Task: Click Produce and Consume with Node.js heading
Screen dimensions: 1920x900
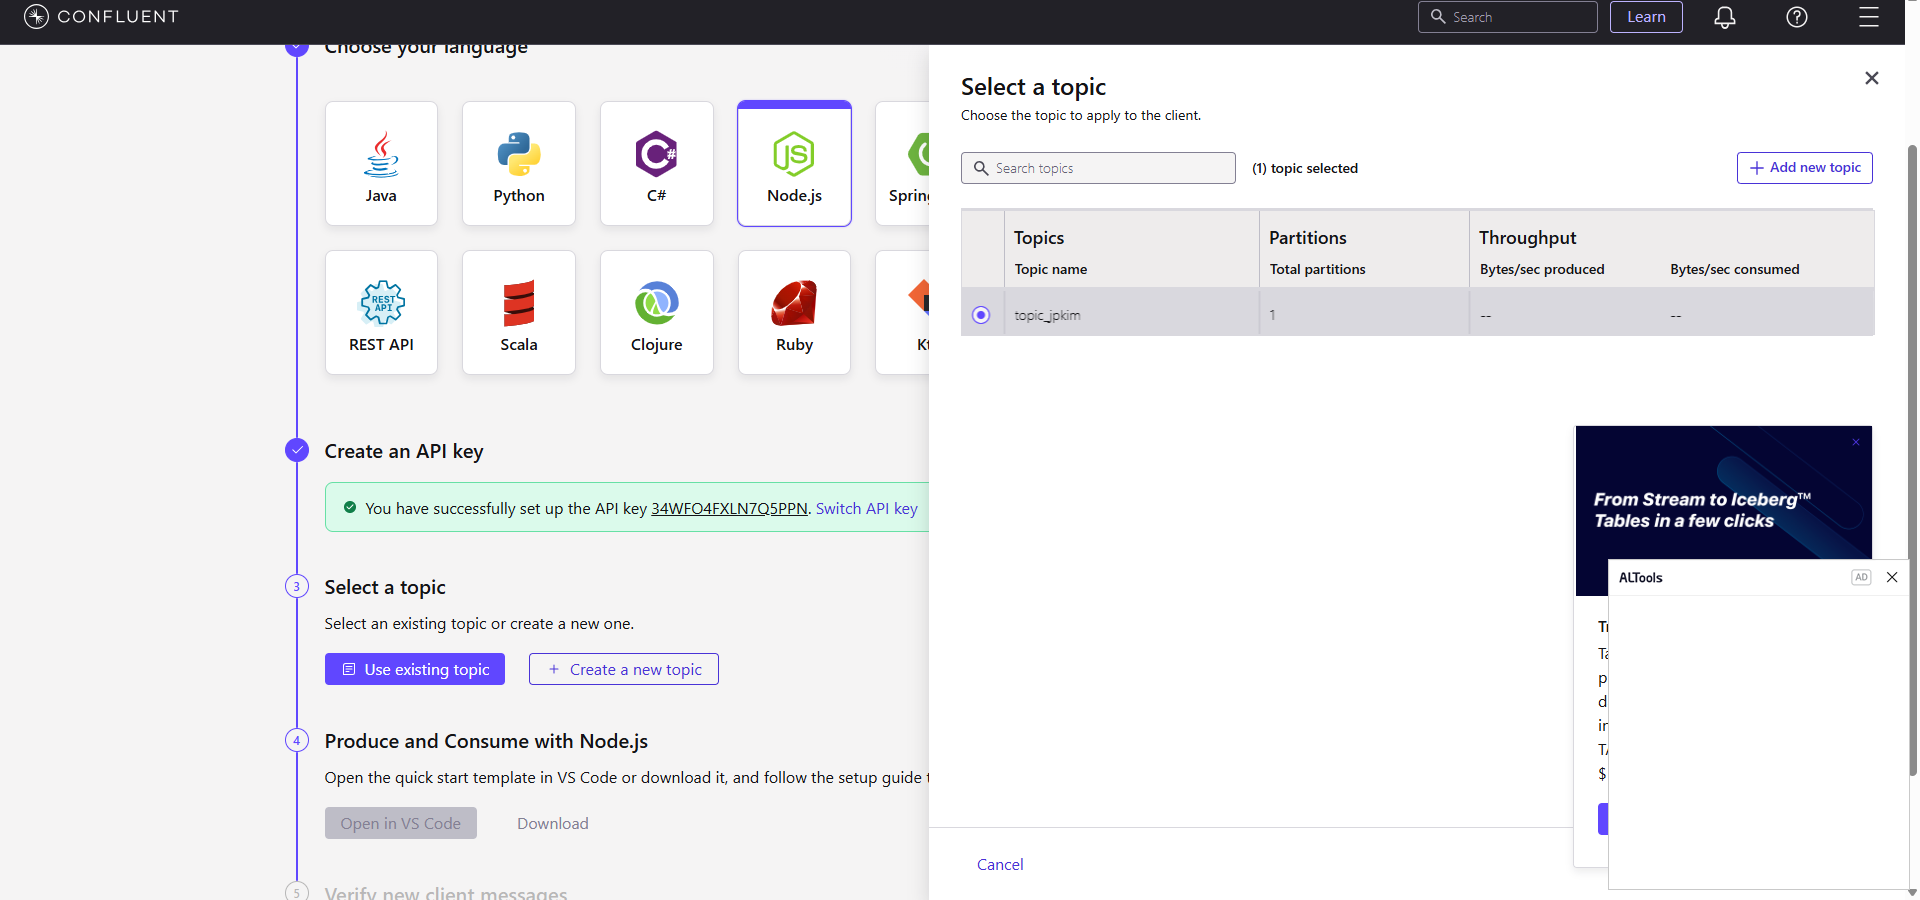Action: click(486, 741)
